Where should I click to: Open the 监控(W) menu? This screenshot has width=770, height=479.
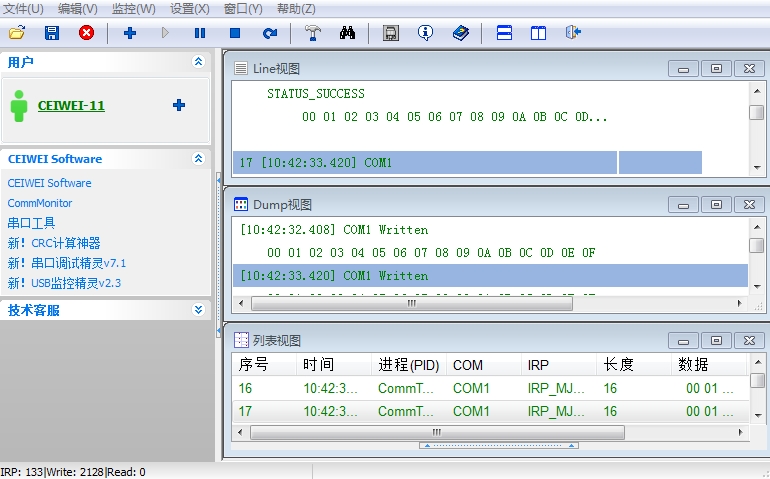133,8
